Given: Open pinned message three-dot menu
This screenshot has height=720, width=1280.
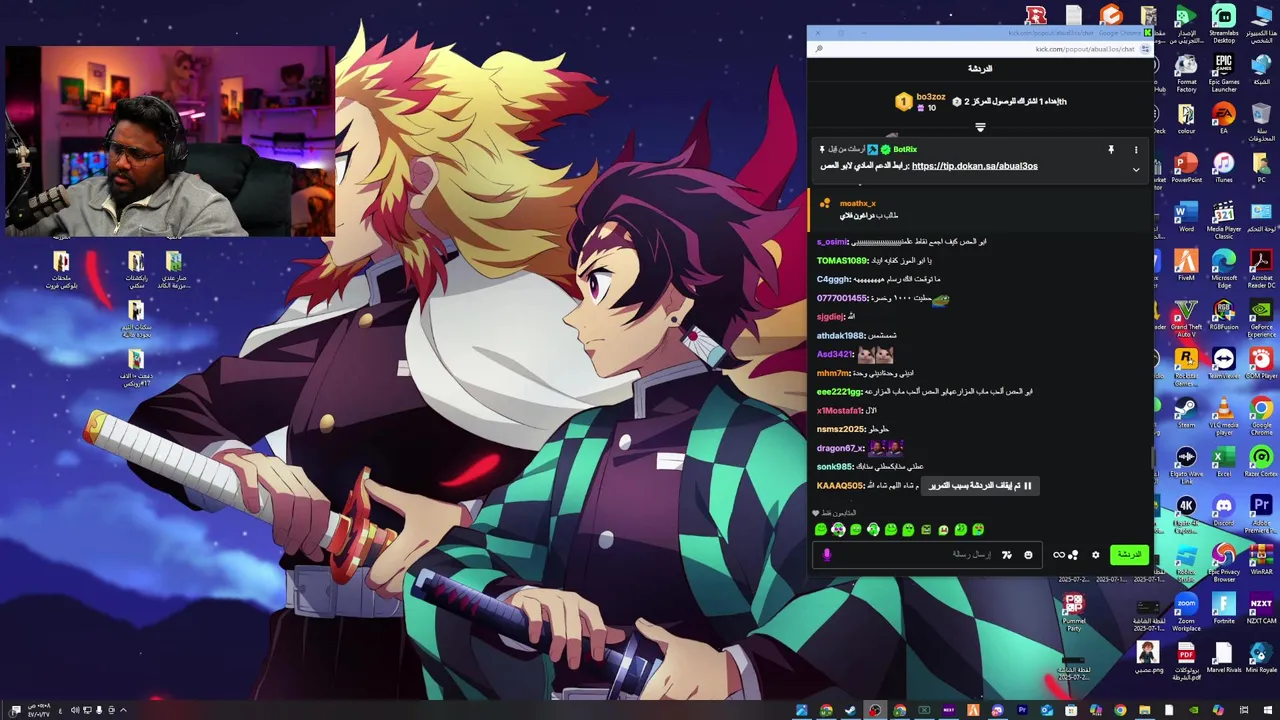Looking at the screenshot, I should (x=1135, y=150).
